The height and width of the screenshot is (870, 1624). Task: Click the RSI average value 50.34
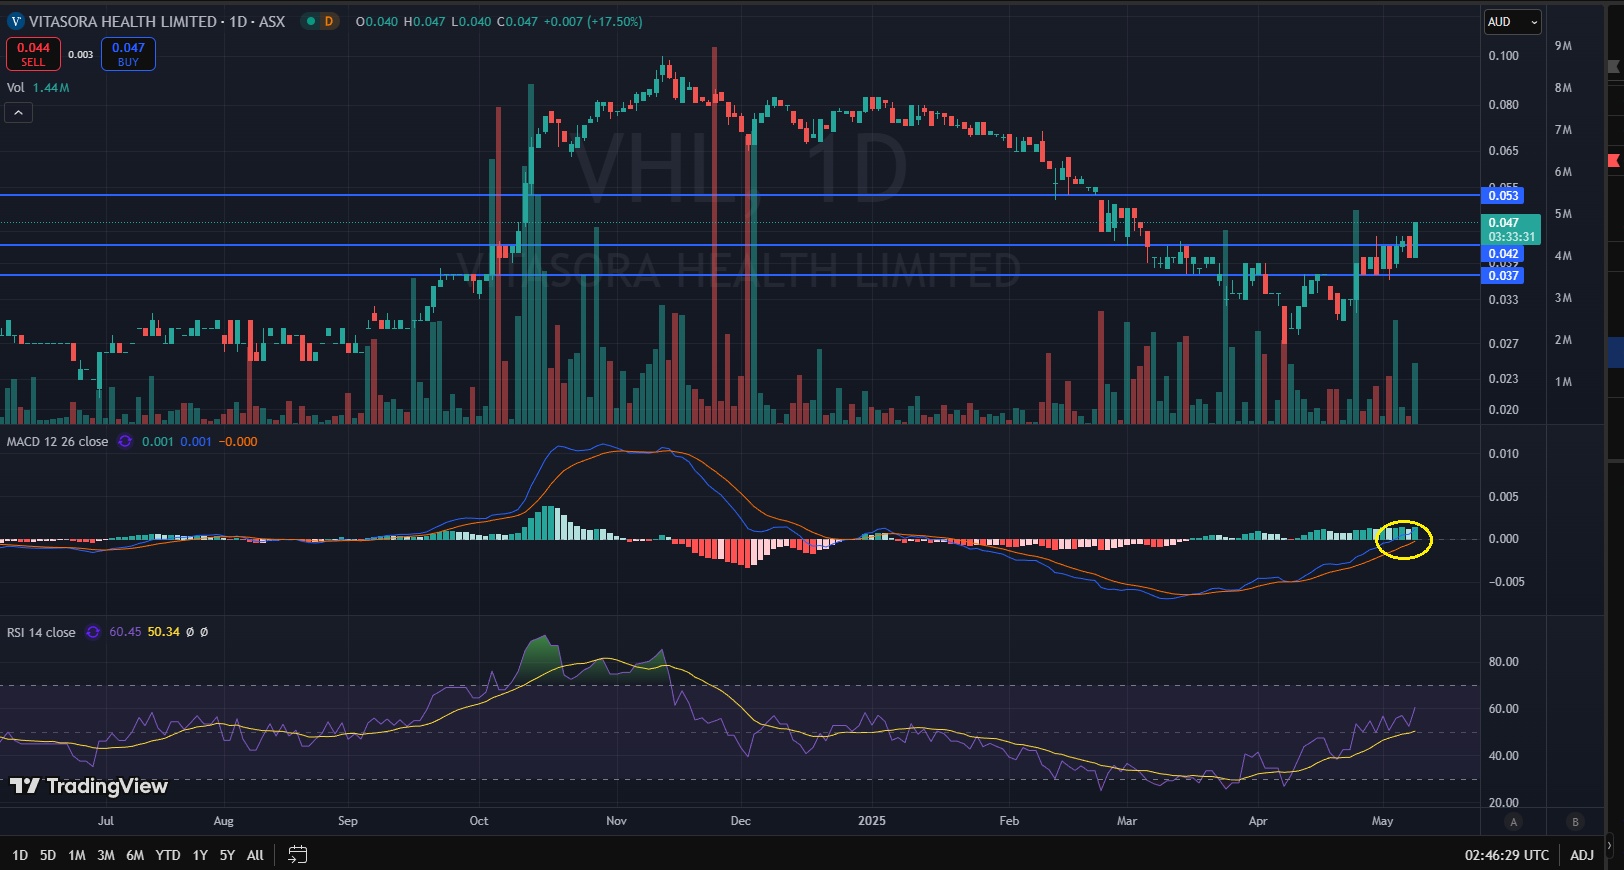coord(164,632)
